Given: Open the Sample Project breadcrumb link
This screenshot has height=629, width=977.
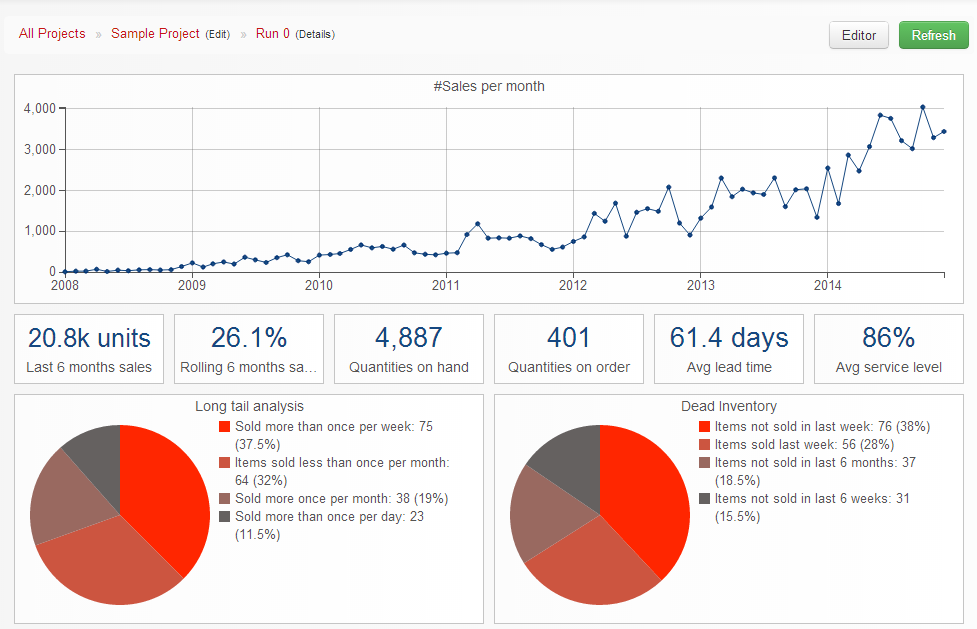Looking at the screenshot, I should [x=155, y=34].
